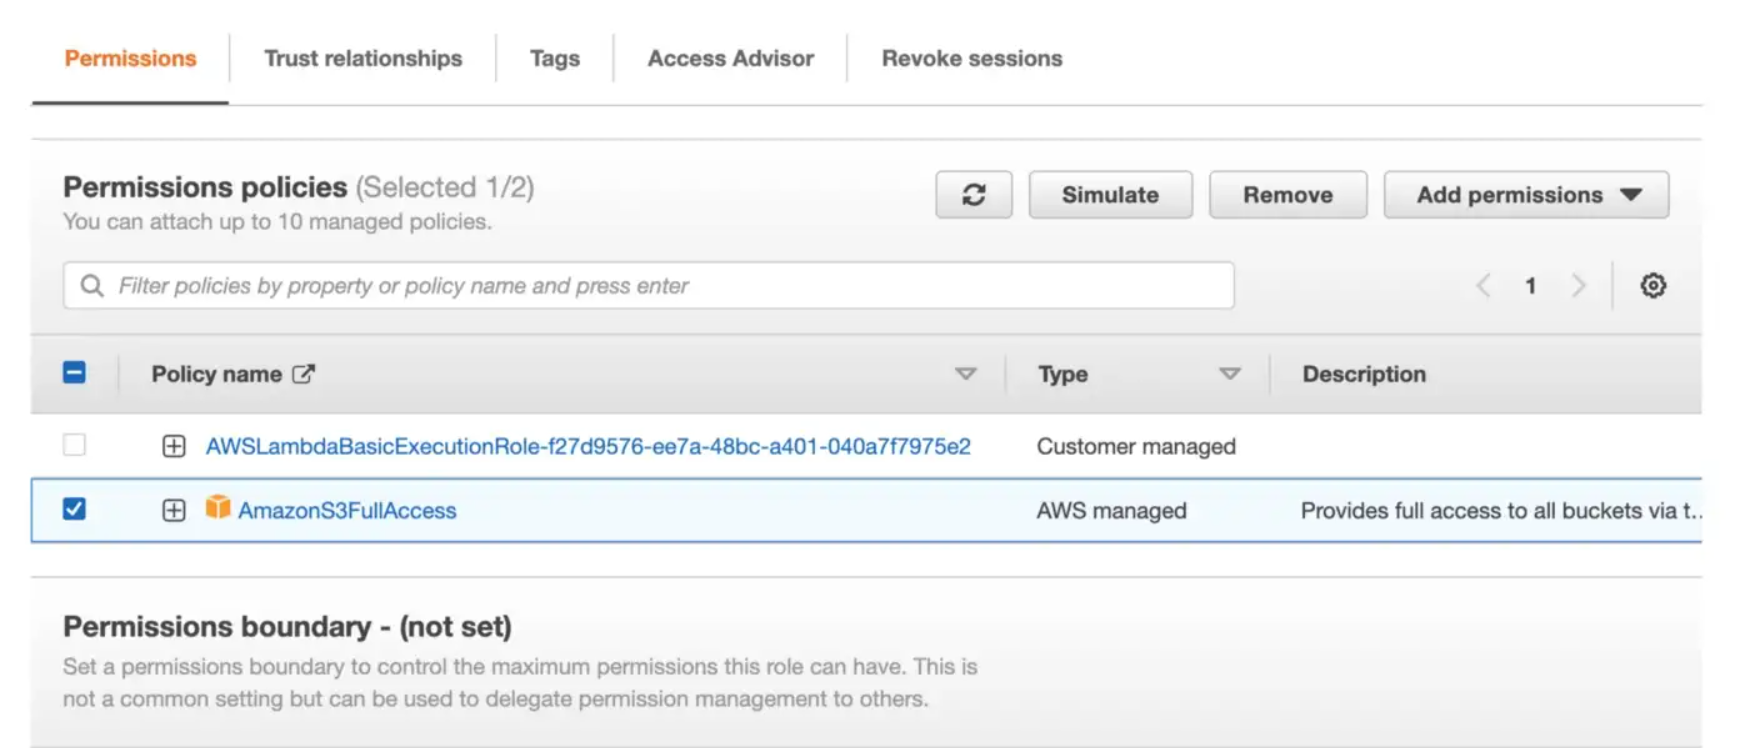Switch to the Trust relationships tab
This screenshot has width=1748, height=748.
(363, 58)
